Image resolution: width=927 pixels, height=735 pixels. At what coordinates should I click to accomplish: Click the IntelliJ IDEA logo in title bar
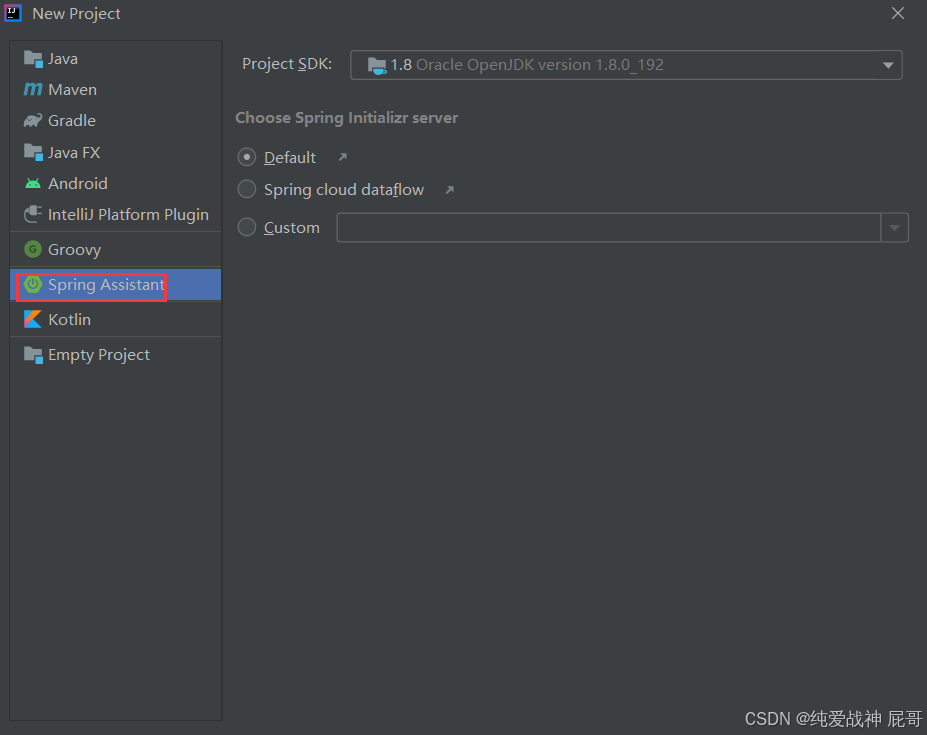pos(13,12)
